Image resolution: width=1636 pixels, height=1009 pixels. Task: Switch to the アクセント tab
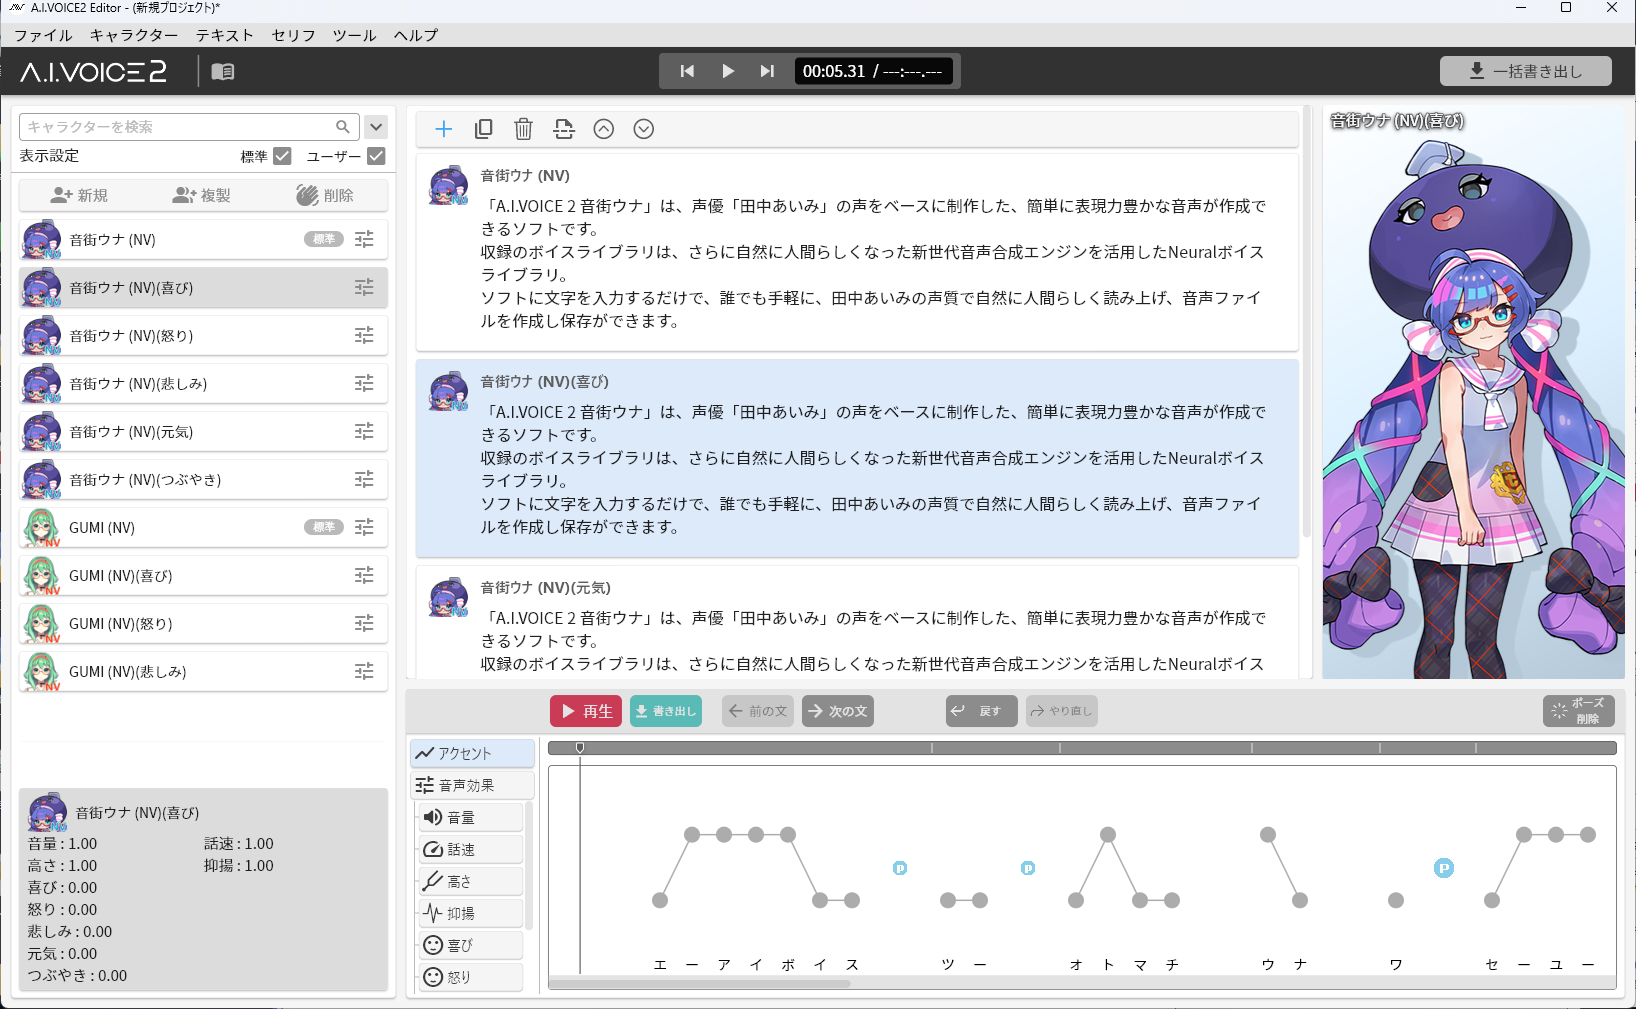point(473,753)
